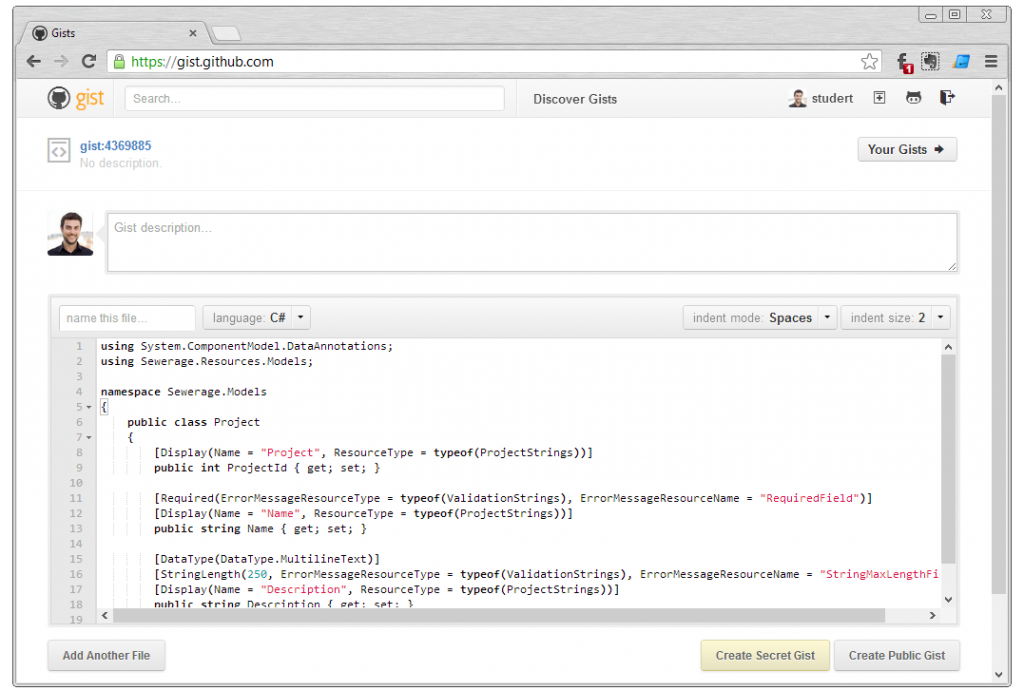The image size is (1024, 691).
Task: Click the No description text
Action: coord(120,163)
